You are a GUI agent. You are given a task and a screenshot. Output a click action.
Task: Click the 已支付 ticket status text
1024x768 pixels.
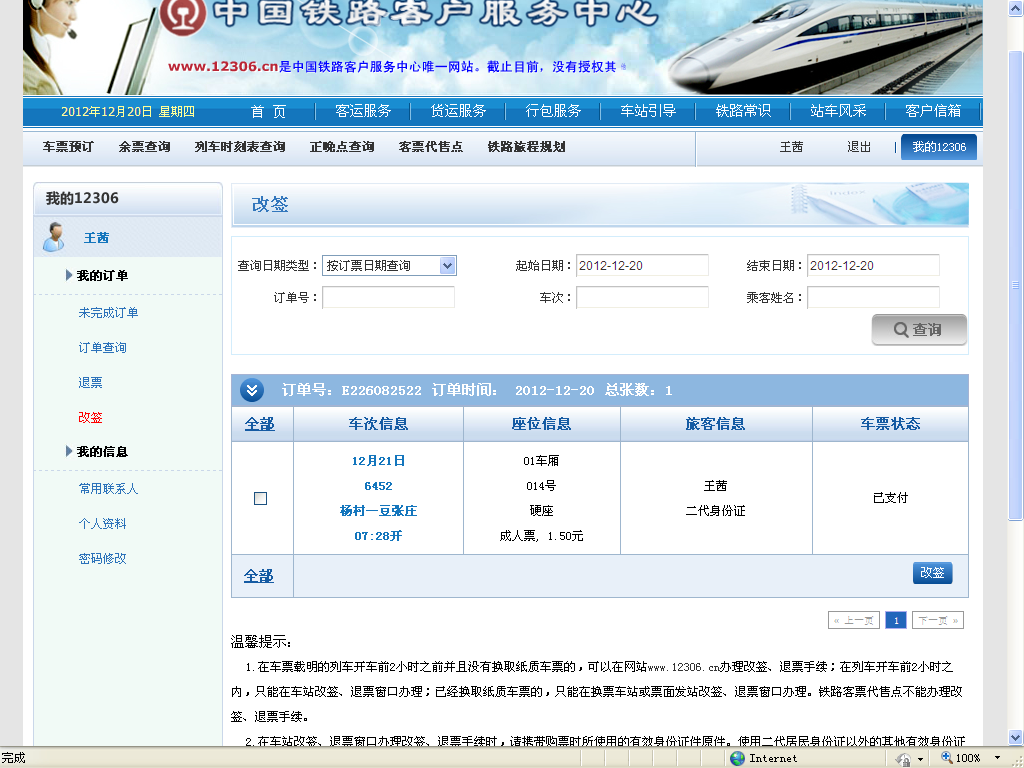coord(890,498)
